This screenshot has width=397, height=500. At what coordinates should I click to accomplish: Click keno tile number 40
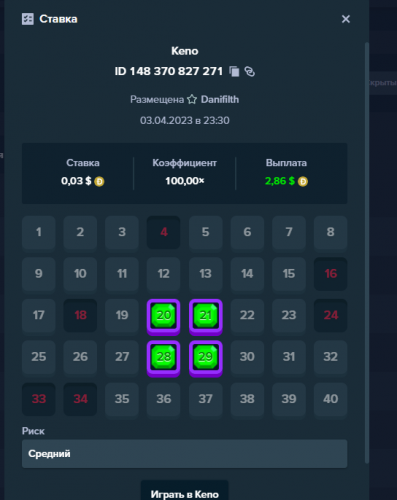tap(331, 399)
